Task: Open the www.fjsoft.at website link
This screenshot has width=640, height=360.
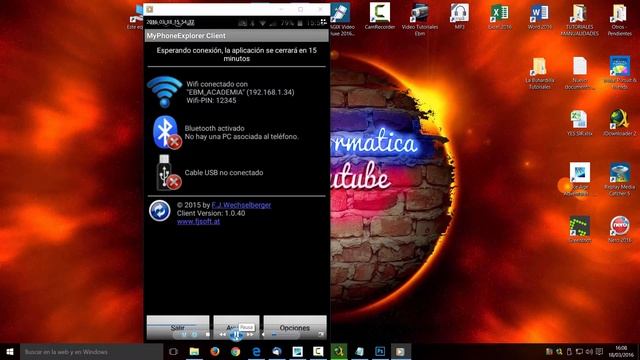Action: (x=198, y=222)
